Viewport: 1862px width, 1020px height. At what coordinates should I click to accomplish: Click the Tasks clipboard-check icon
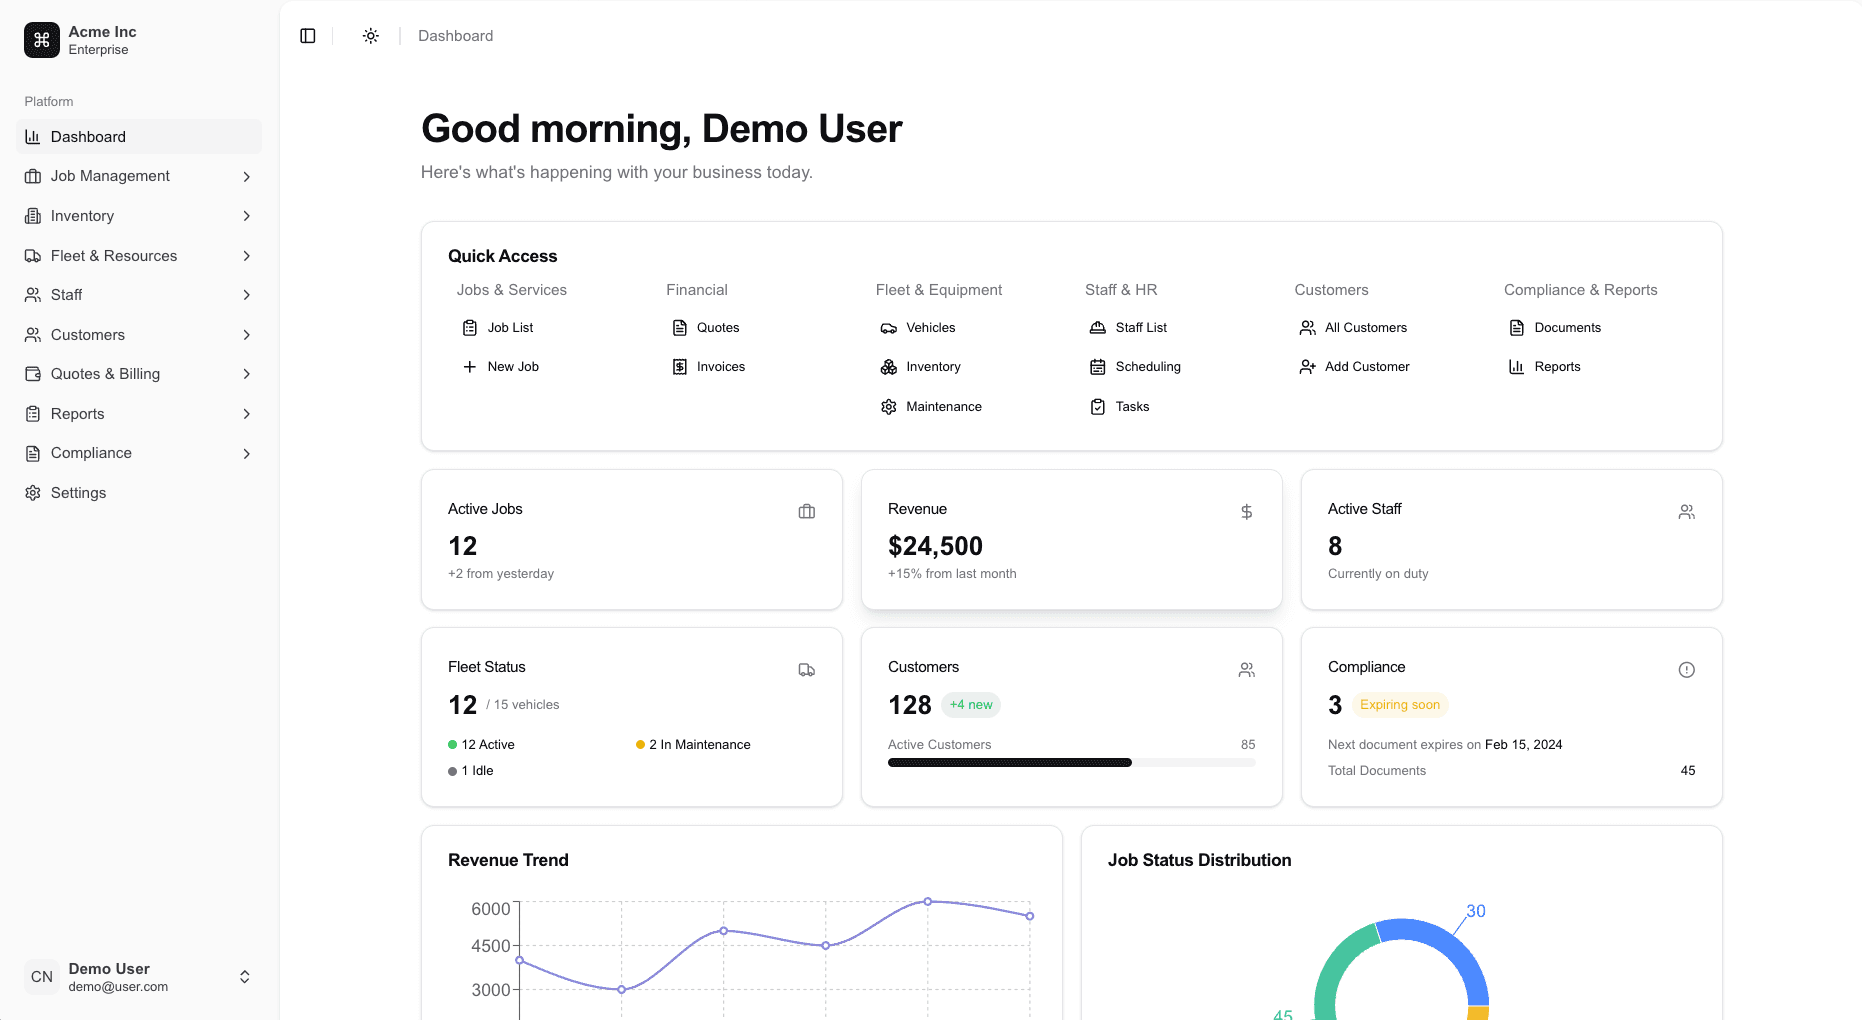click(1098, 407)
